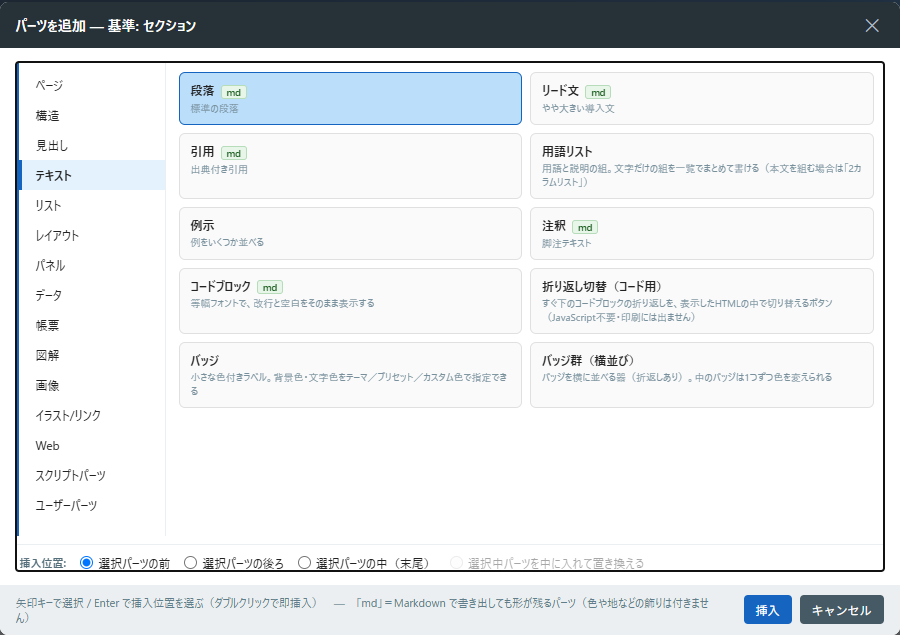Select the リード文 part card
The width and height of the screenshot is (900, 635).
click(701, 98)
